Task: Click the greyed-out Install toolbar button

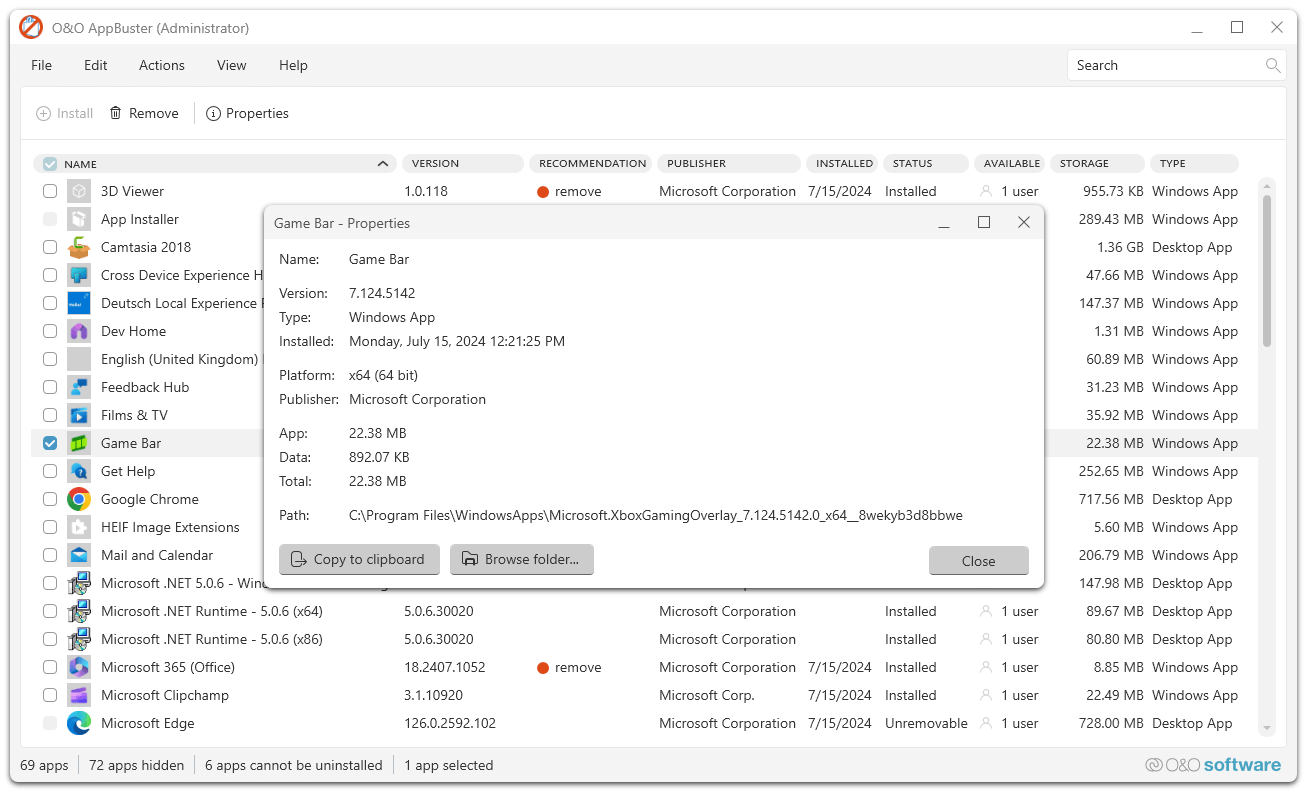Action: tap(65, 113)
